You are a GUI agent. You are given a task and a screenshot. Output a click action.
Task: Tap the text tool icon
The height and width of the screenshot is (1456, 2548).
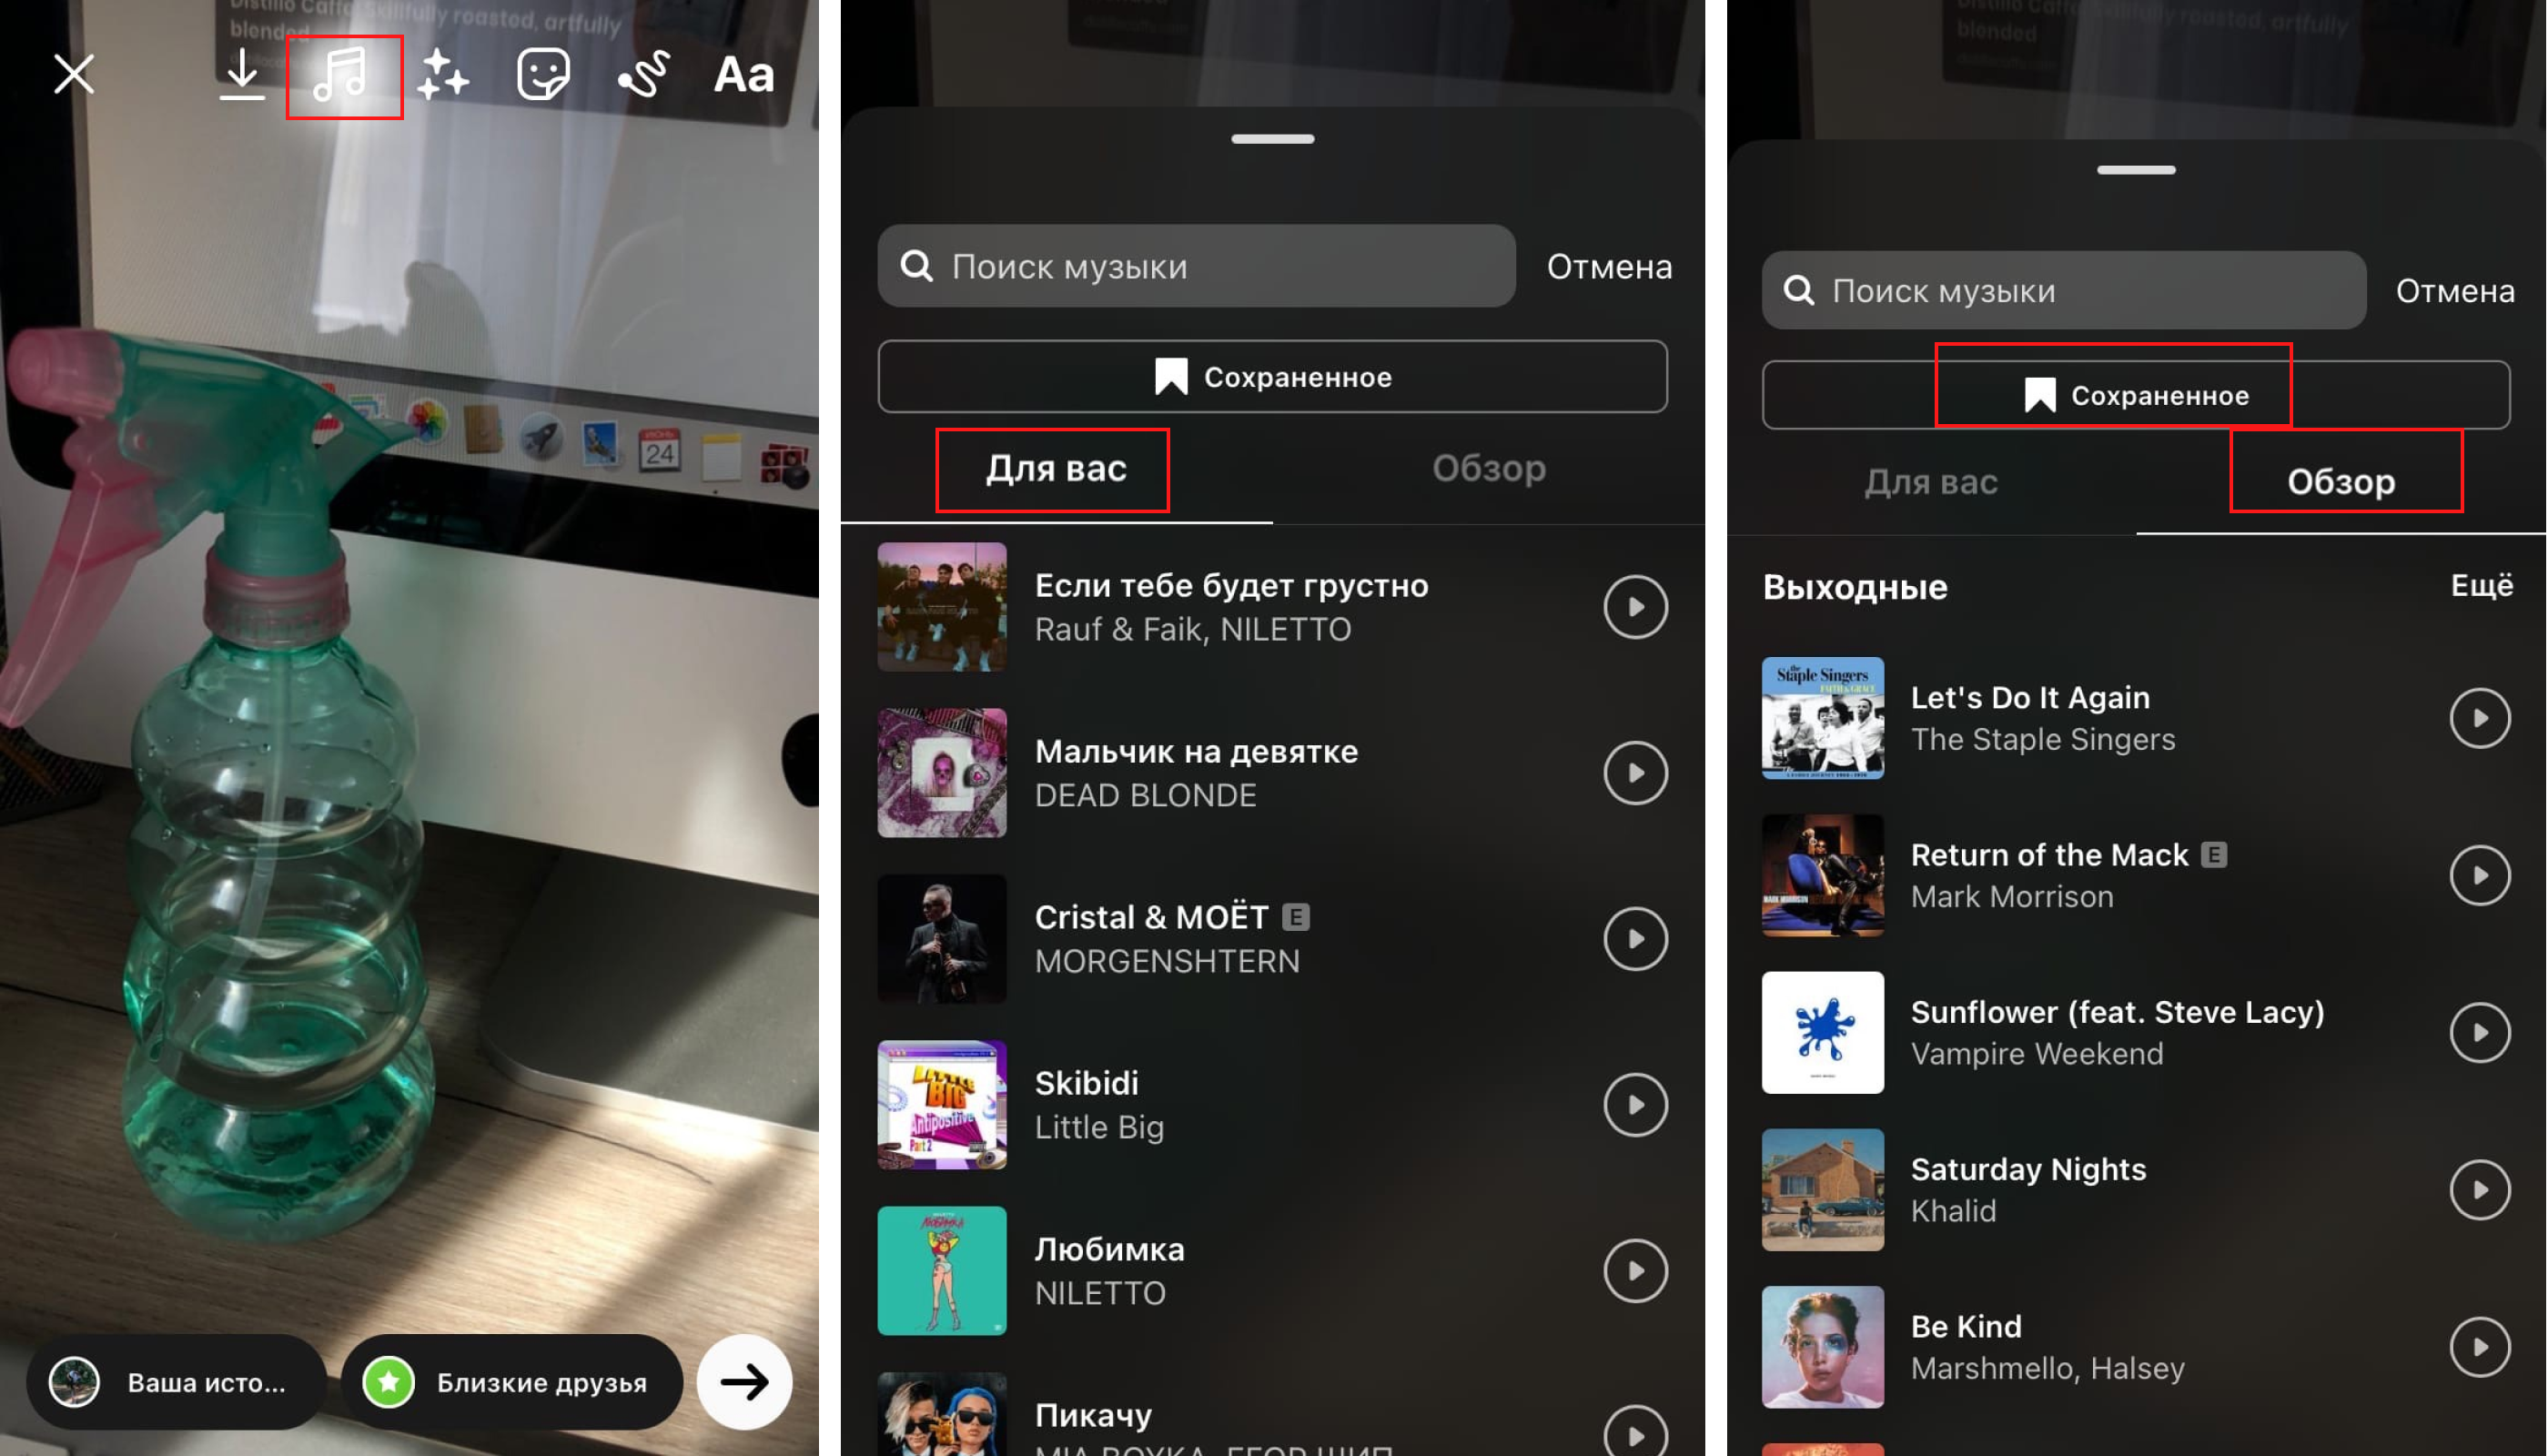[x=742, y=76]
